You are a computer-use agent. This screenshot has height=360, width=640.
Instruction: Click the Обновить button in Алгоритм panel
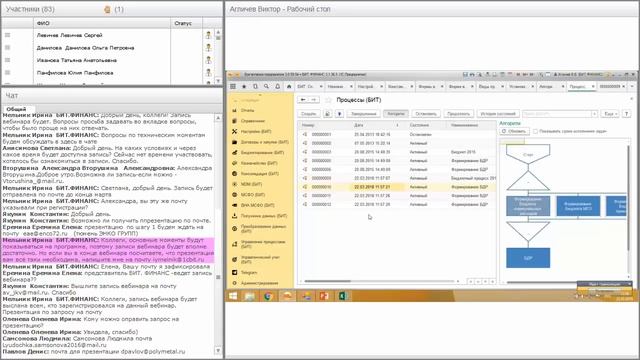tap(514, 131)
